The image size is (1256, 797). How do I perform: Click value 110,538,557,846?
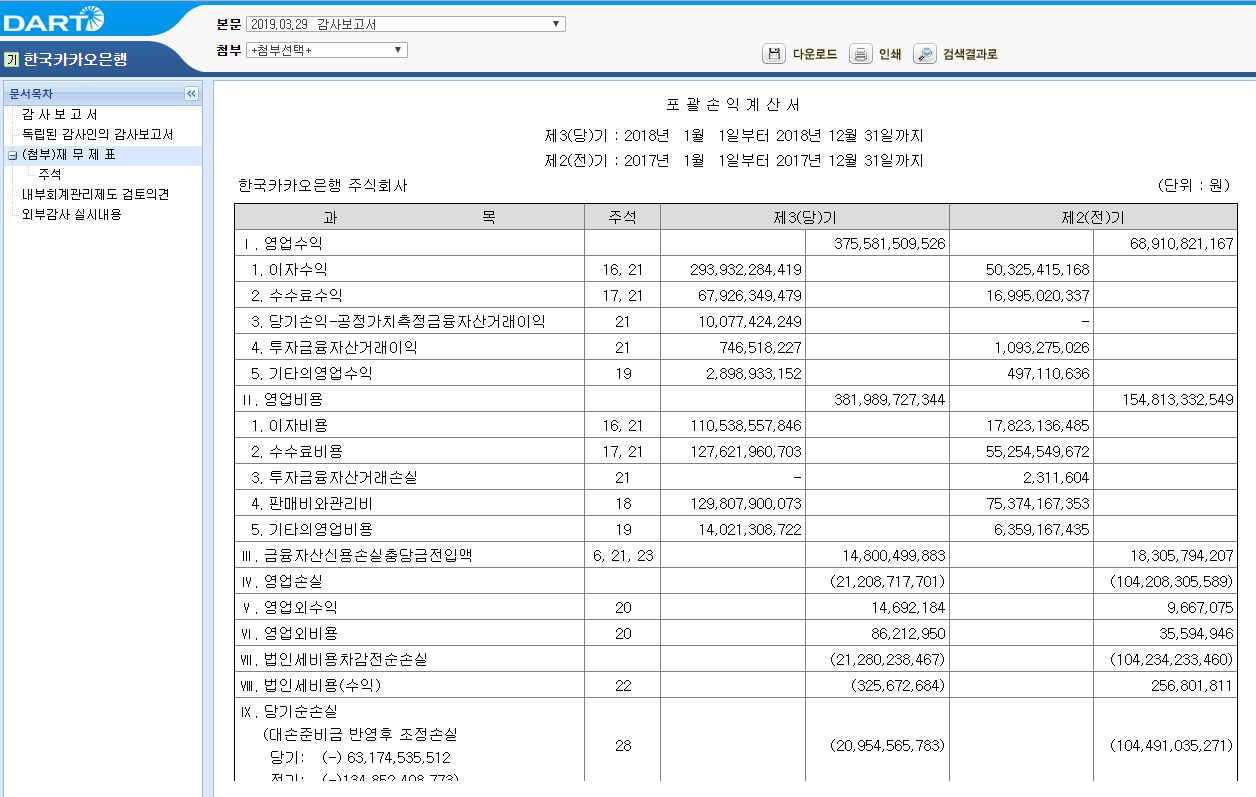click(746, 426)
